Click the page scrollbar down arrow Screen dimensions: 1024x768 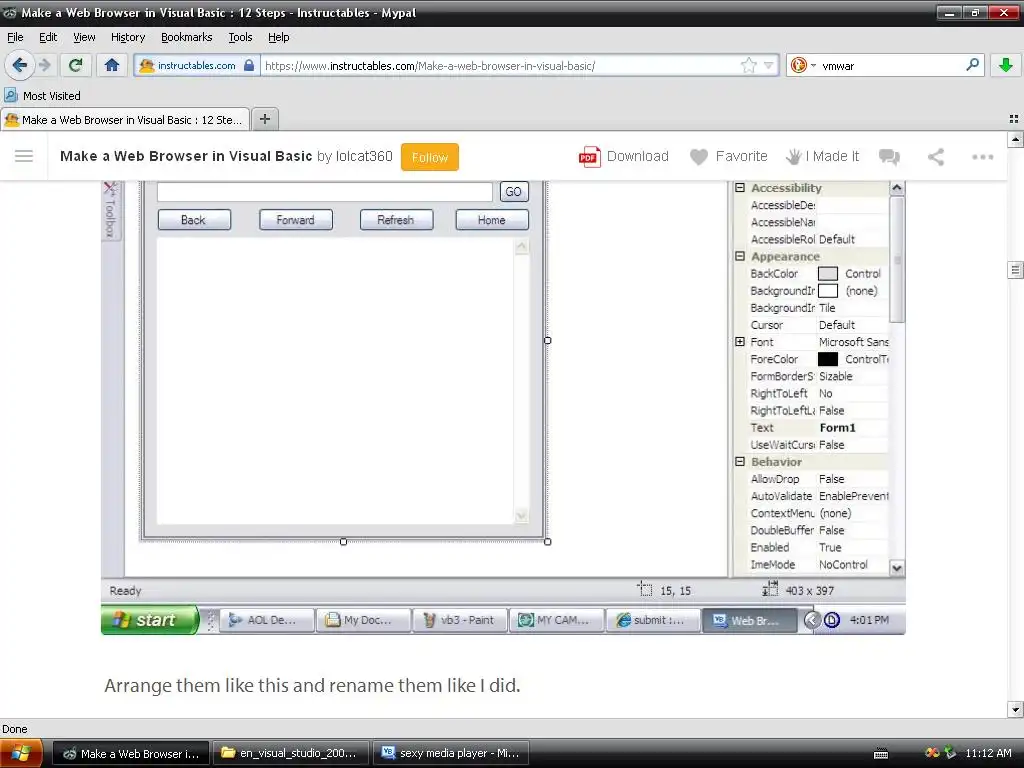(x=1016, y=710)
